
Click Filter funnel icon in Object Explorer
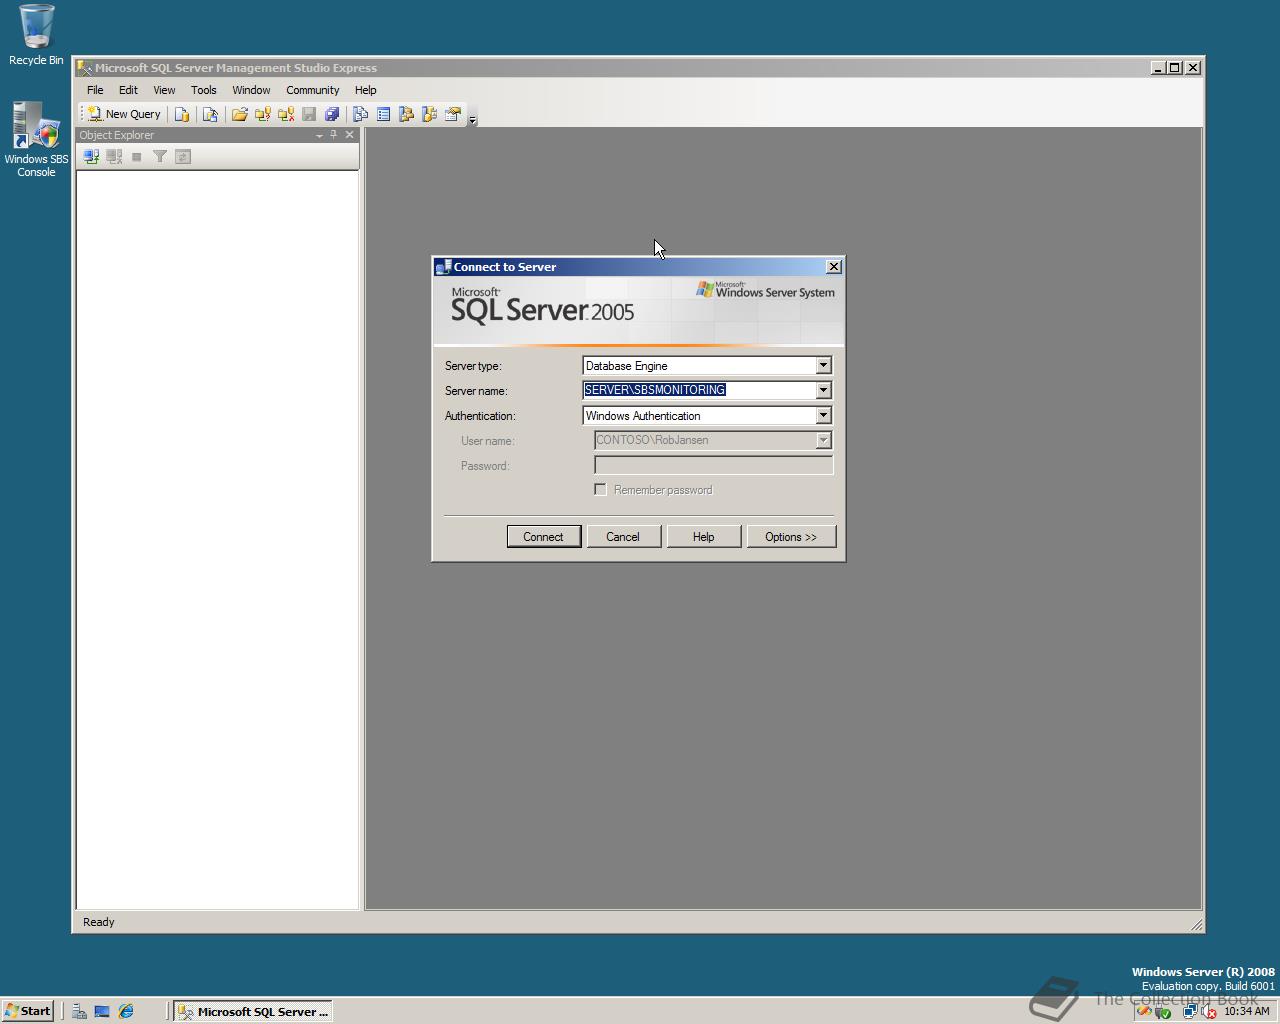click(x=160, y=156)
